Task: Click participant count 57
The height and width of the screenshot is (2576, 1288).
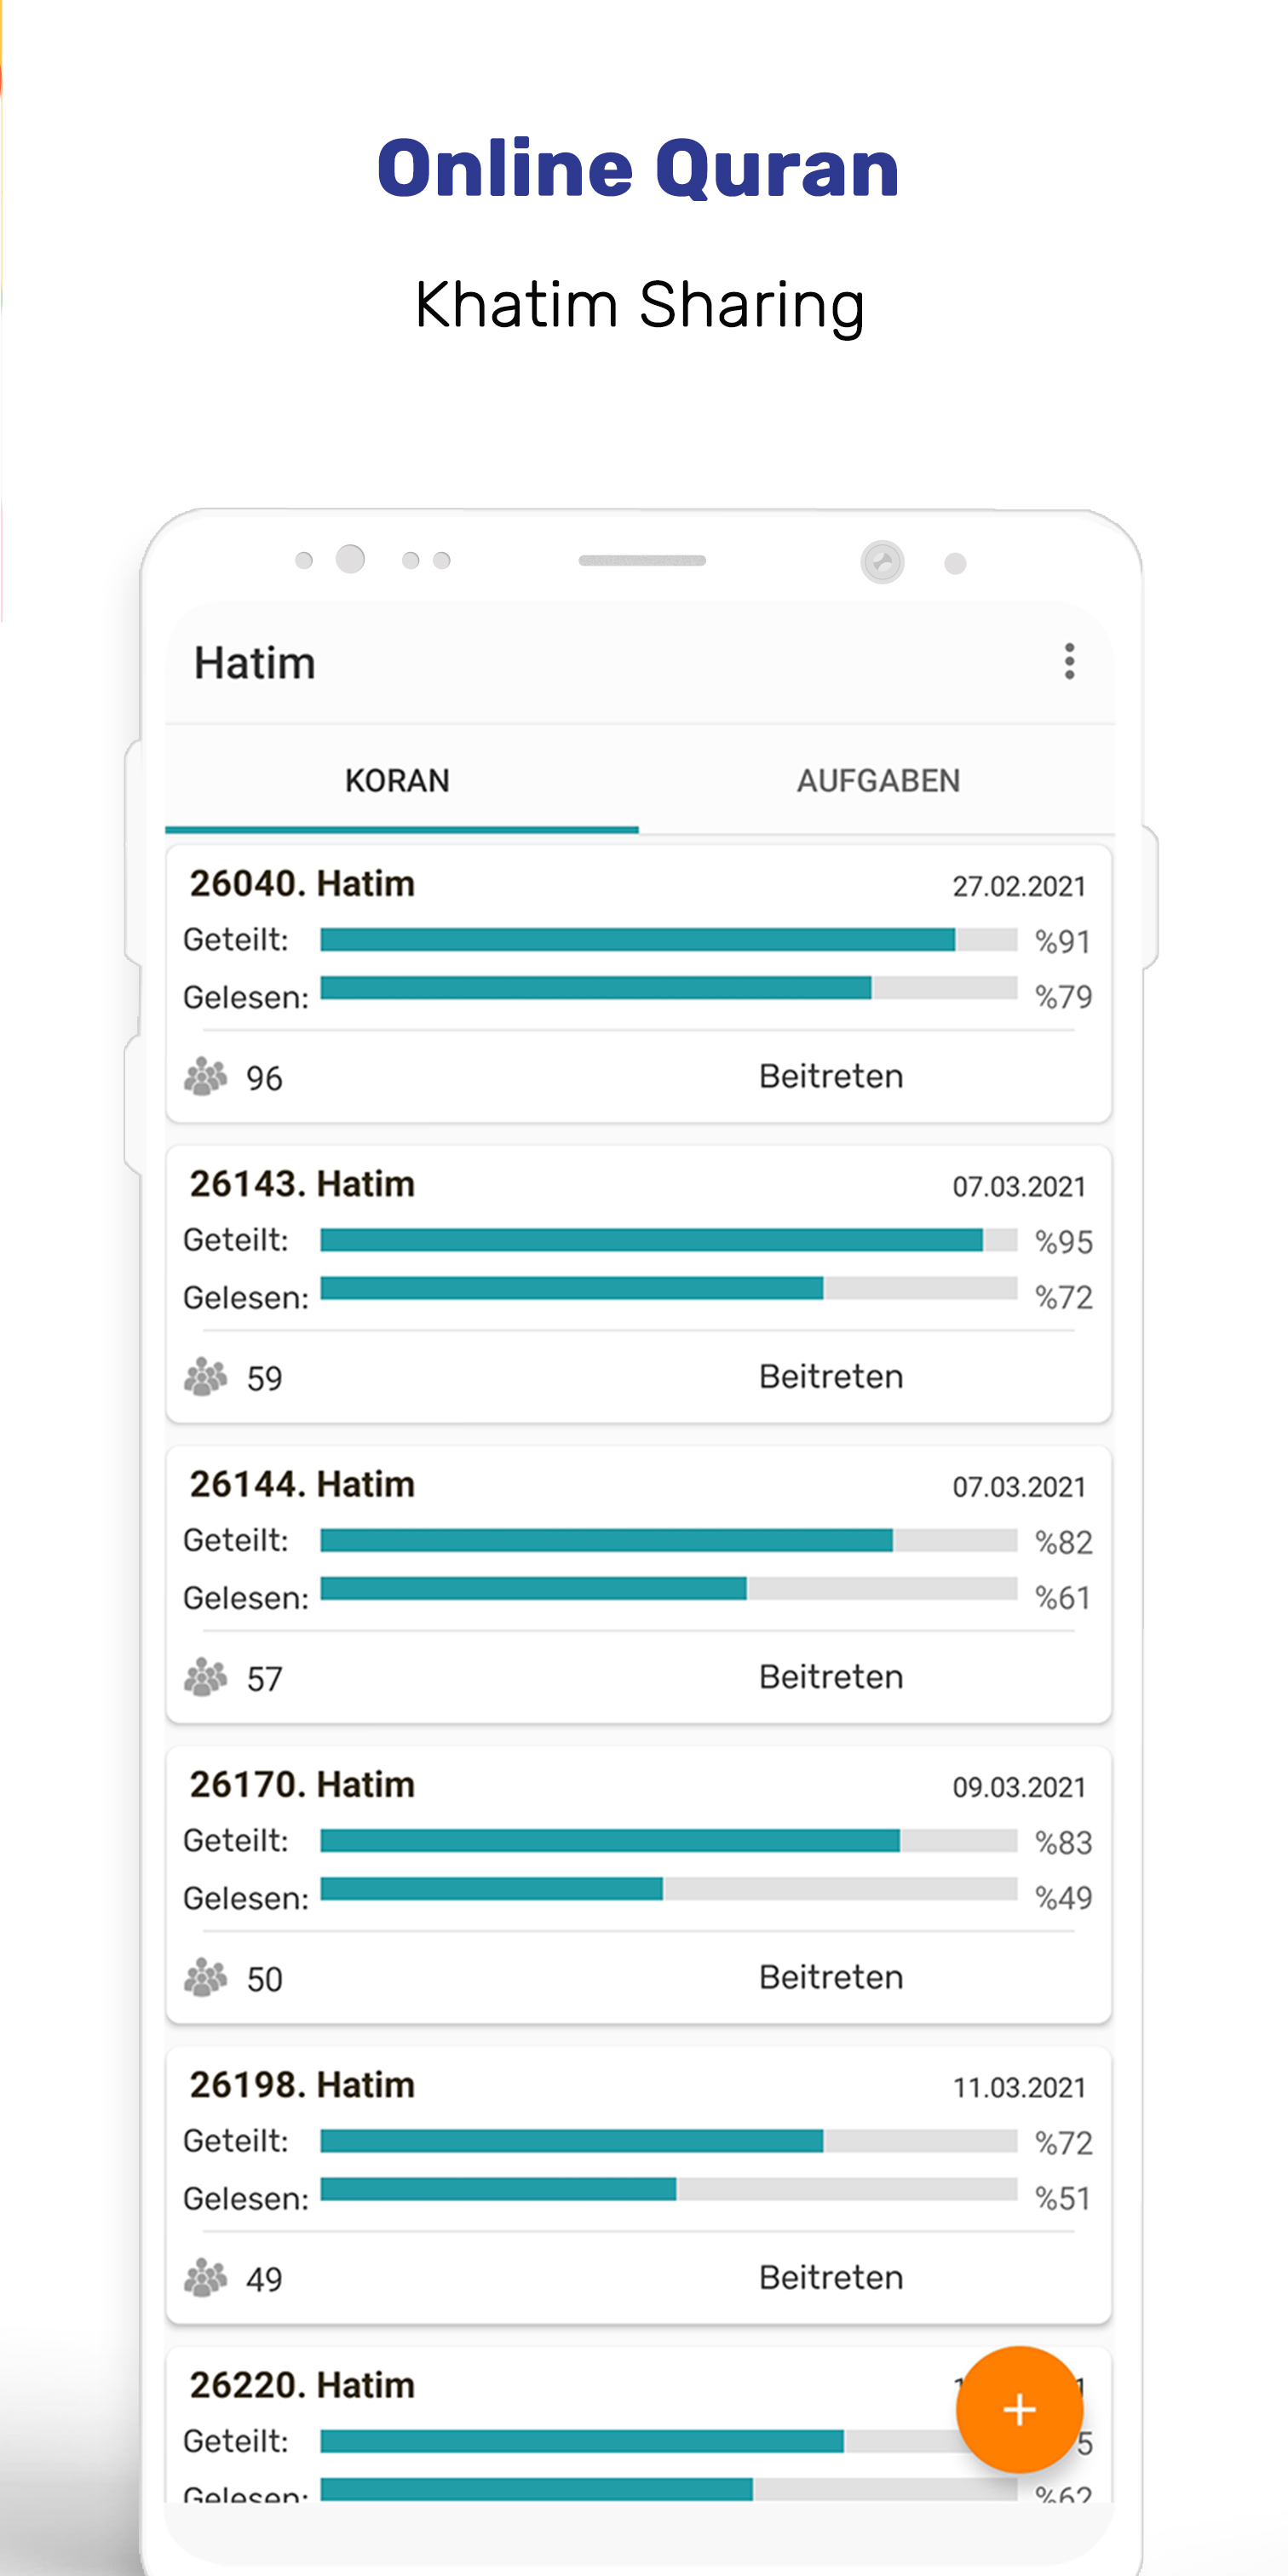Action: coord(264,1678)
